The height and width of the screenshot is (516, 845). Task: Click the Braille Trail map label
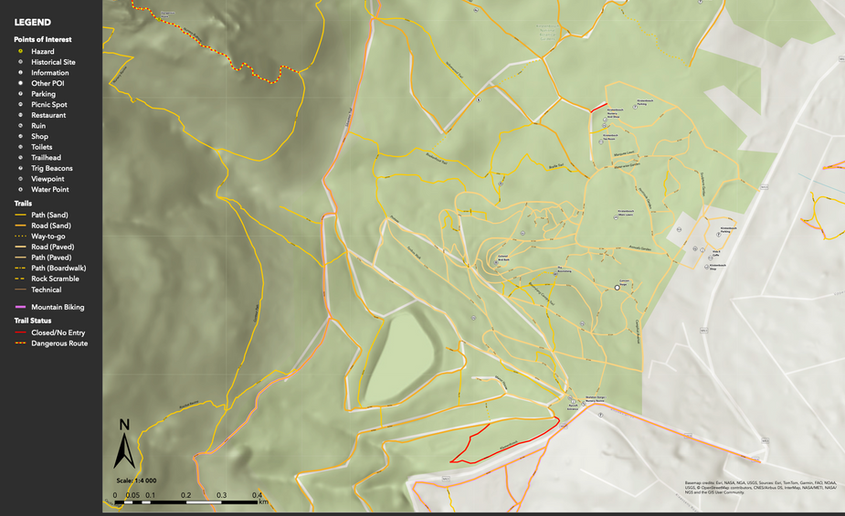pos(556,166)
